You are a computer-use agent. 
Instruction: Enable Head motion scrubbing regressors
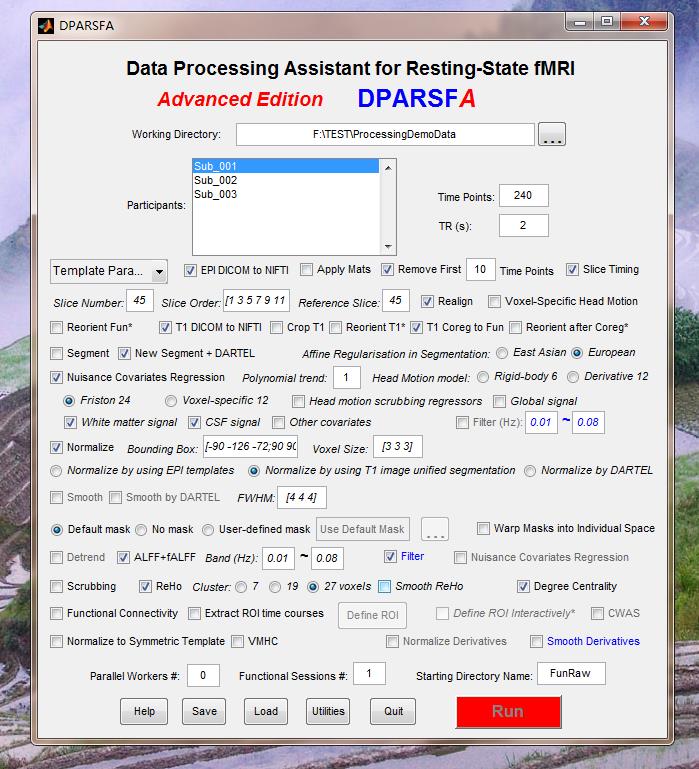click(x=298, y=402)
